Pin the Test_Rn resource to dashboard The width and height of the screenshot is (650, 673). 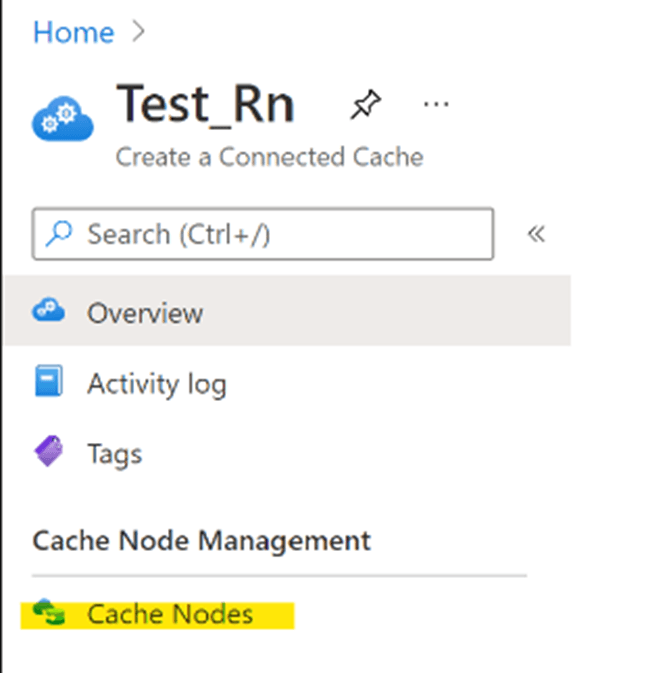click(365, 104)
